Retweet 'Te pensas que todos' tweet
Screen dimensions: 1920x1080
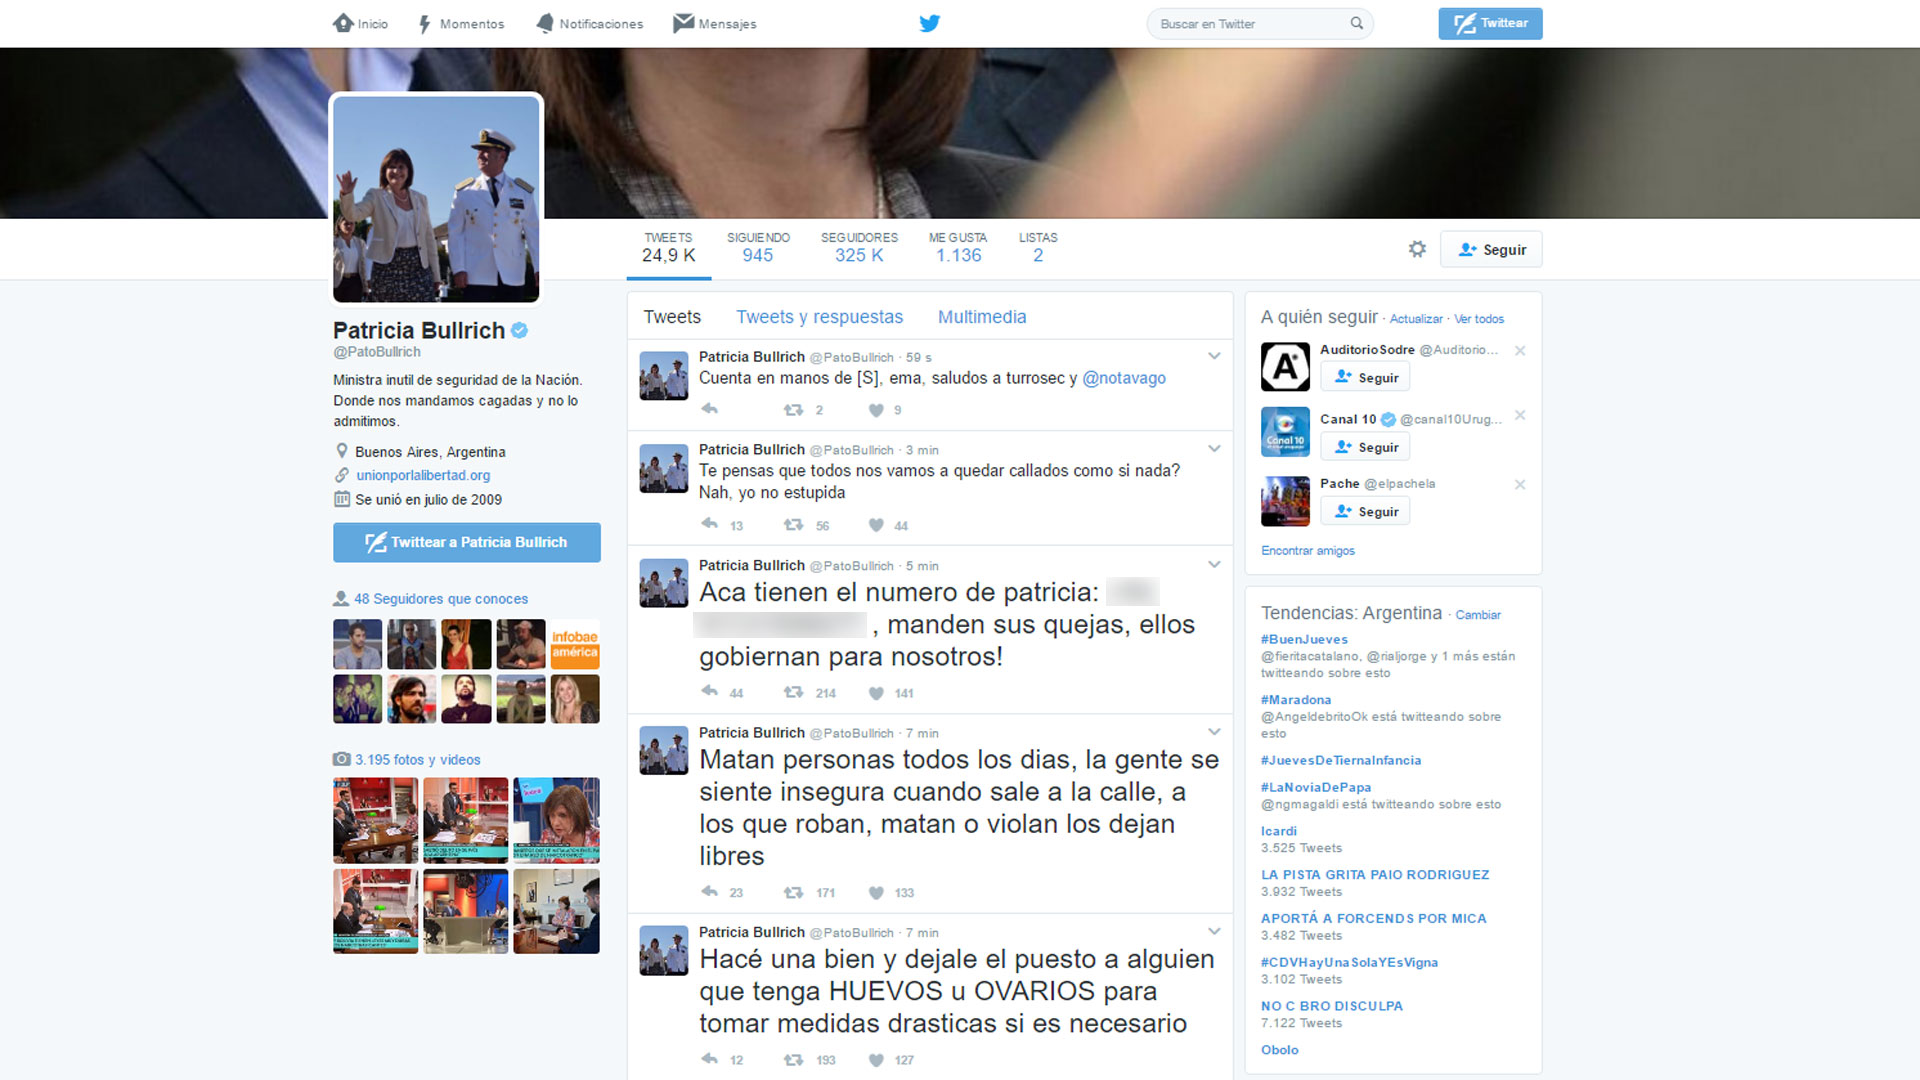pos(793,524)
